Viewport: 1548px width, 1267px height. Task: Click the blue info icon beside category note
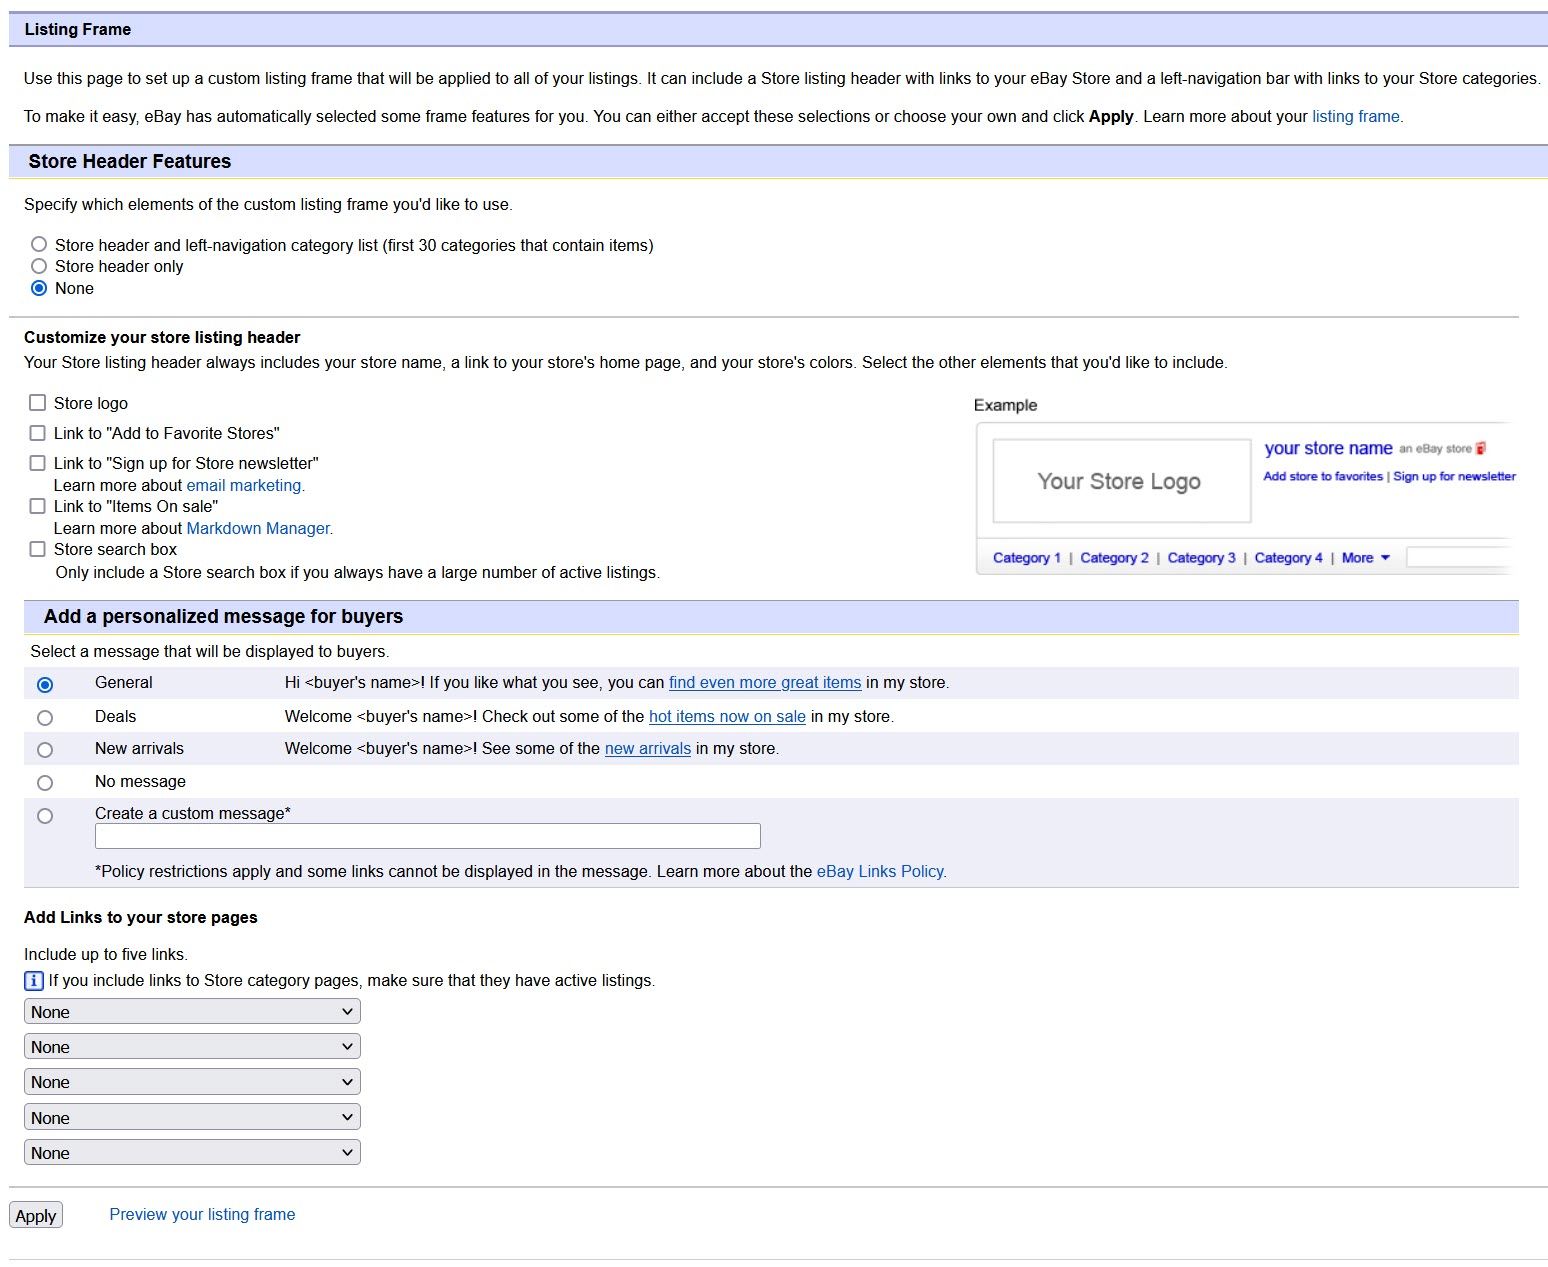pyautogui.click(x=34, y=980)
